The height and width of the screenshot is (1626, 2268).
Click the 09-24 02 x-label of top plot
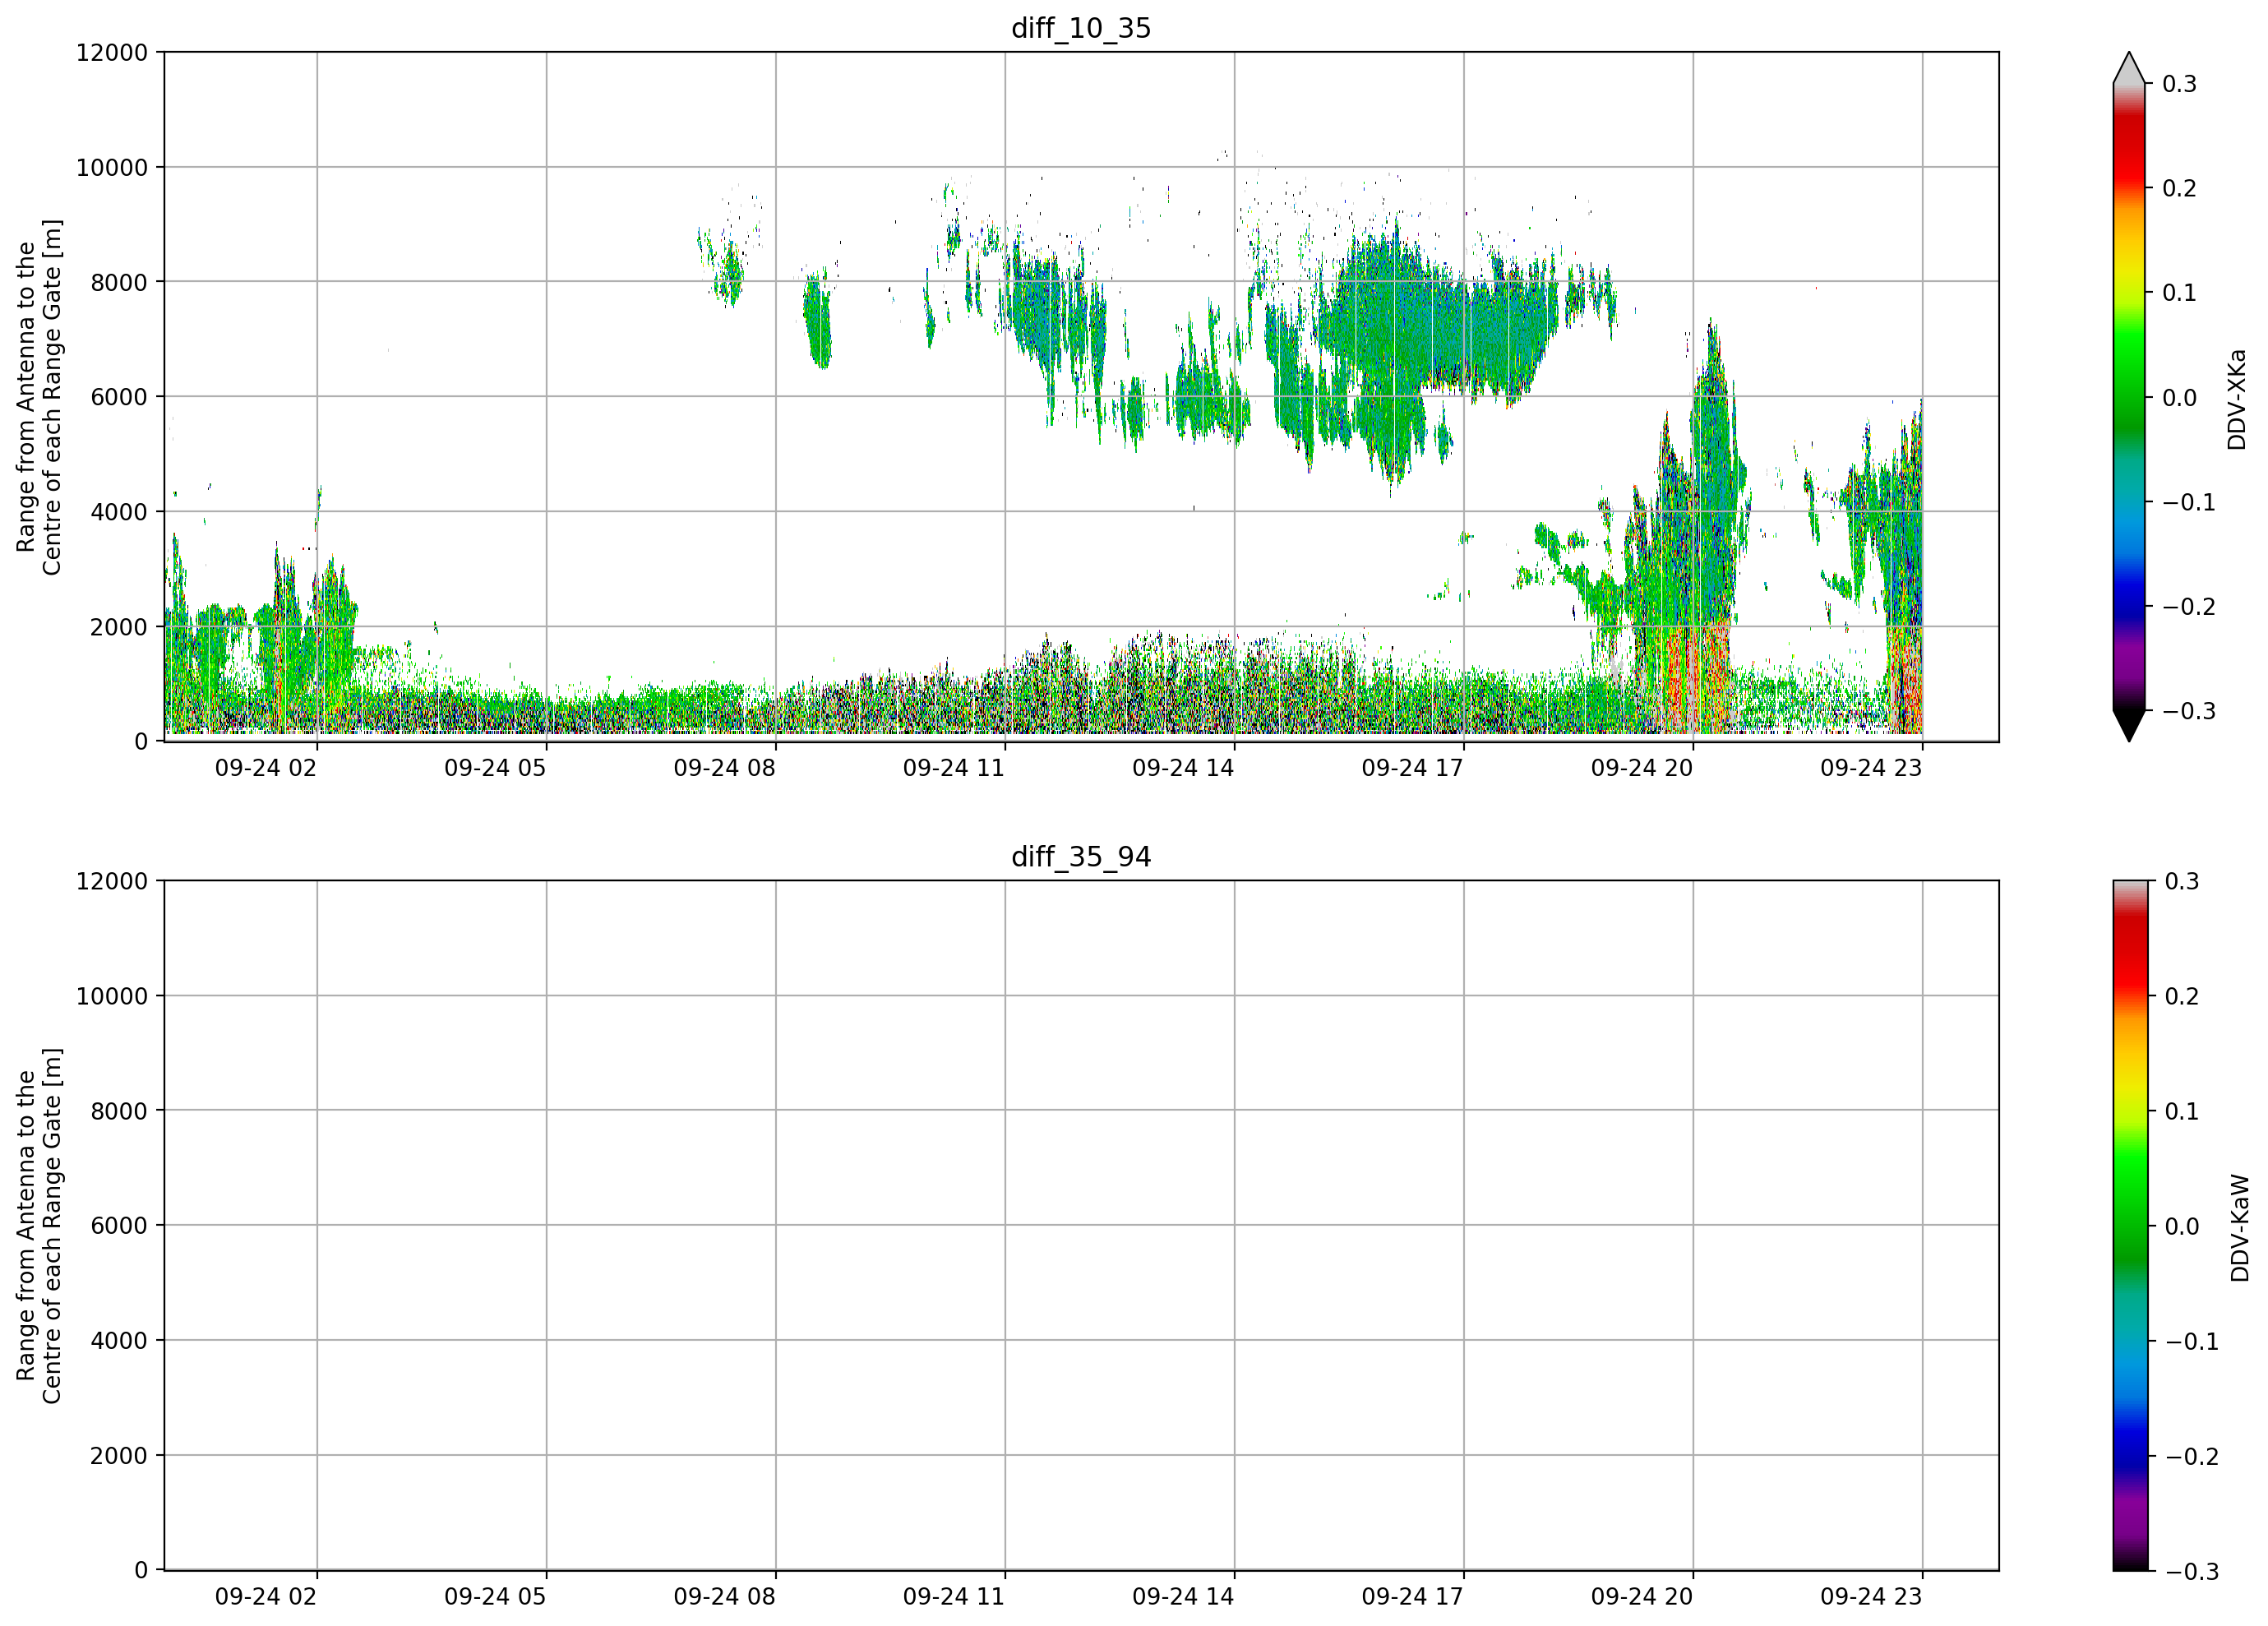pos(266,768)
